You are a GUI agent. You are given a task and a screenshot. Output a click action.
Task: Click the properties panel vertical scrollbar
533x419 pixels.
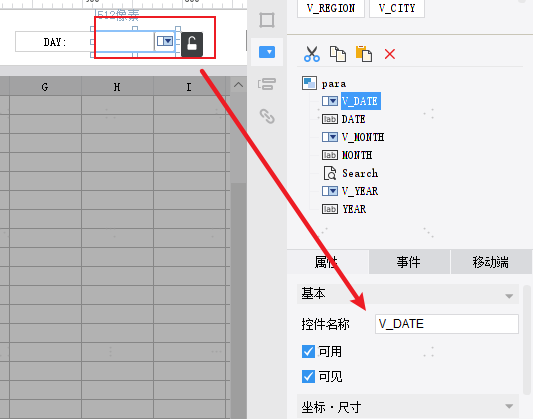coord(527,340)
